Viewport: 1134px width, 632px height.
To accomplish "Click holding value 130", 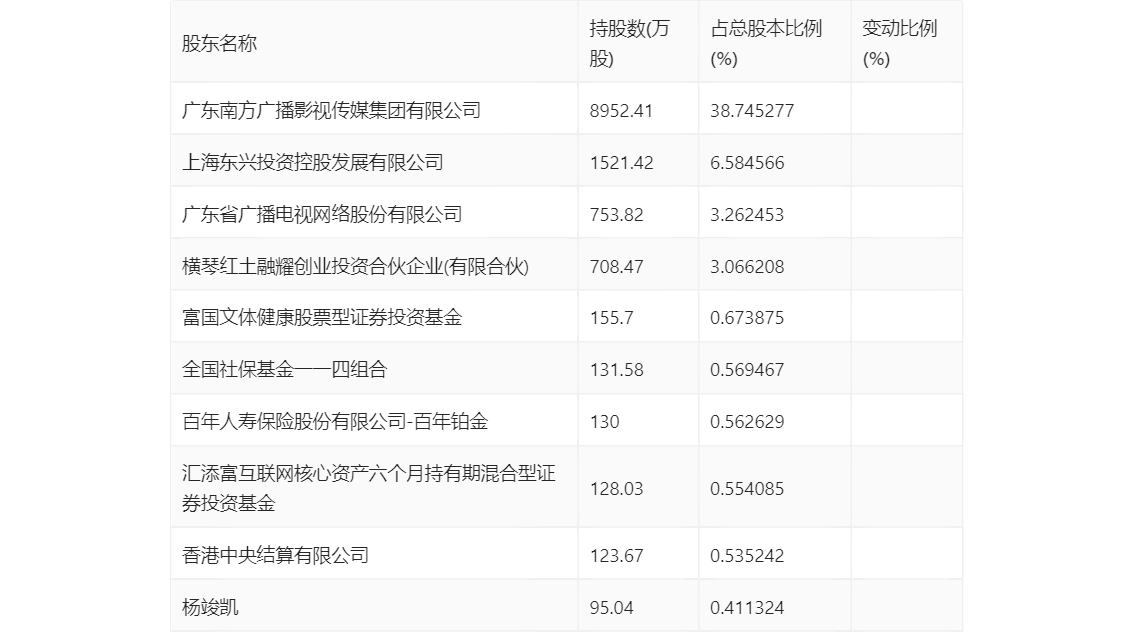I will [605, 422].
